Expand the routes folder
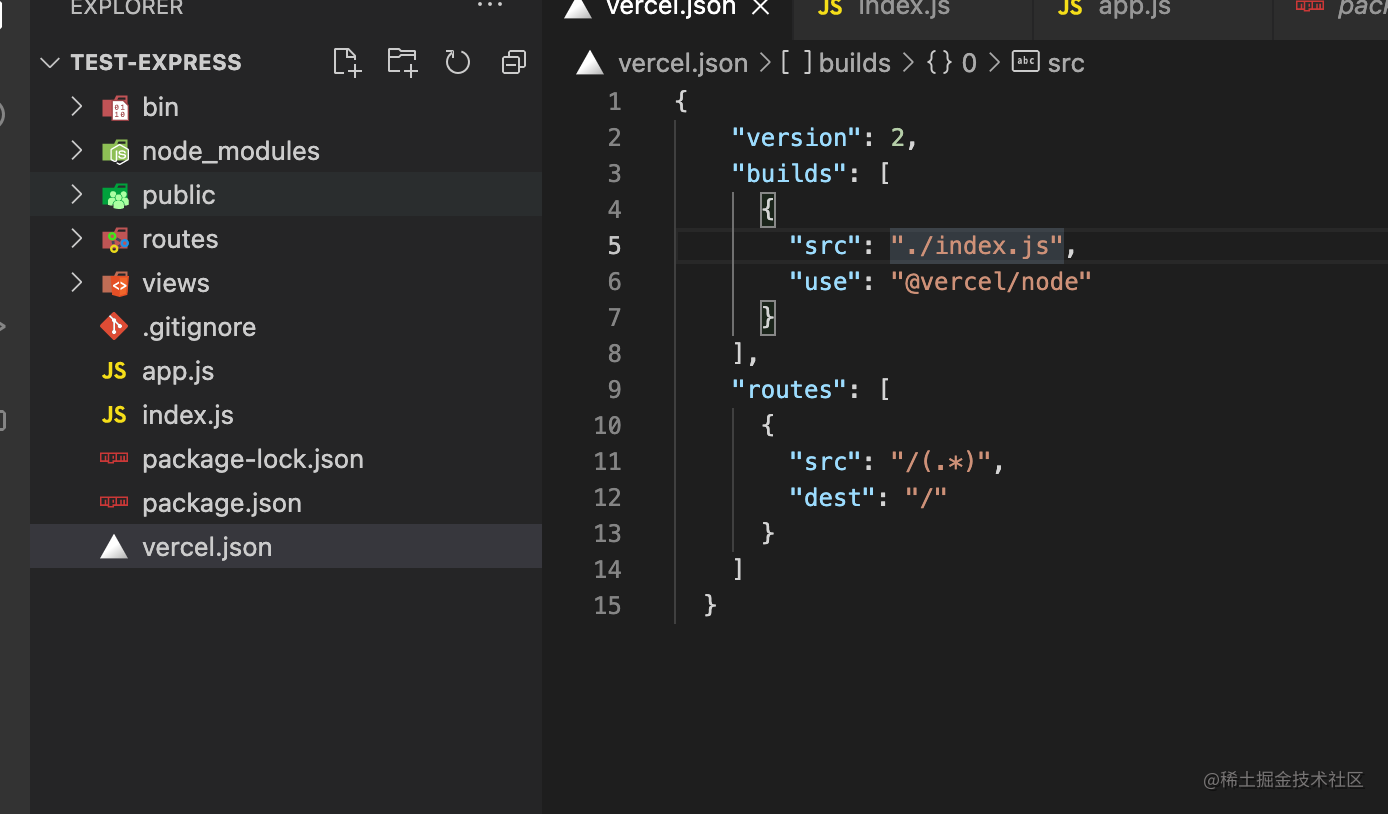 click(77, 238)
